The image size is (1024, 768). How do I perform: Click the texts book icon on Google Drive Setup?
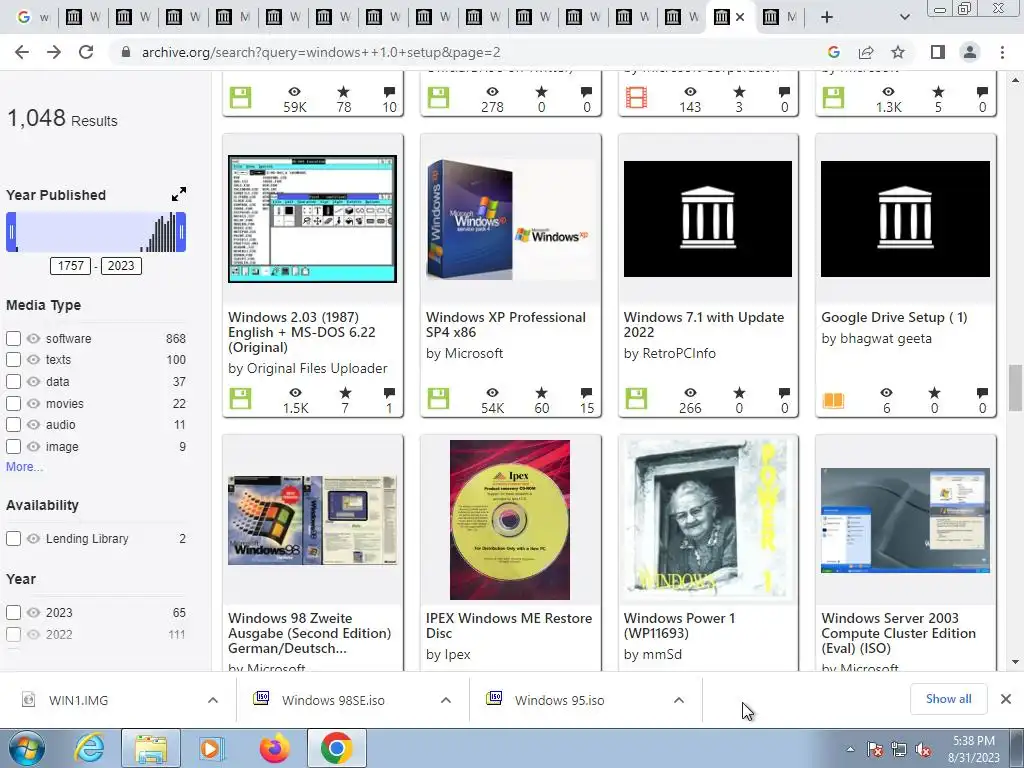833,400
